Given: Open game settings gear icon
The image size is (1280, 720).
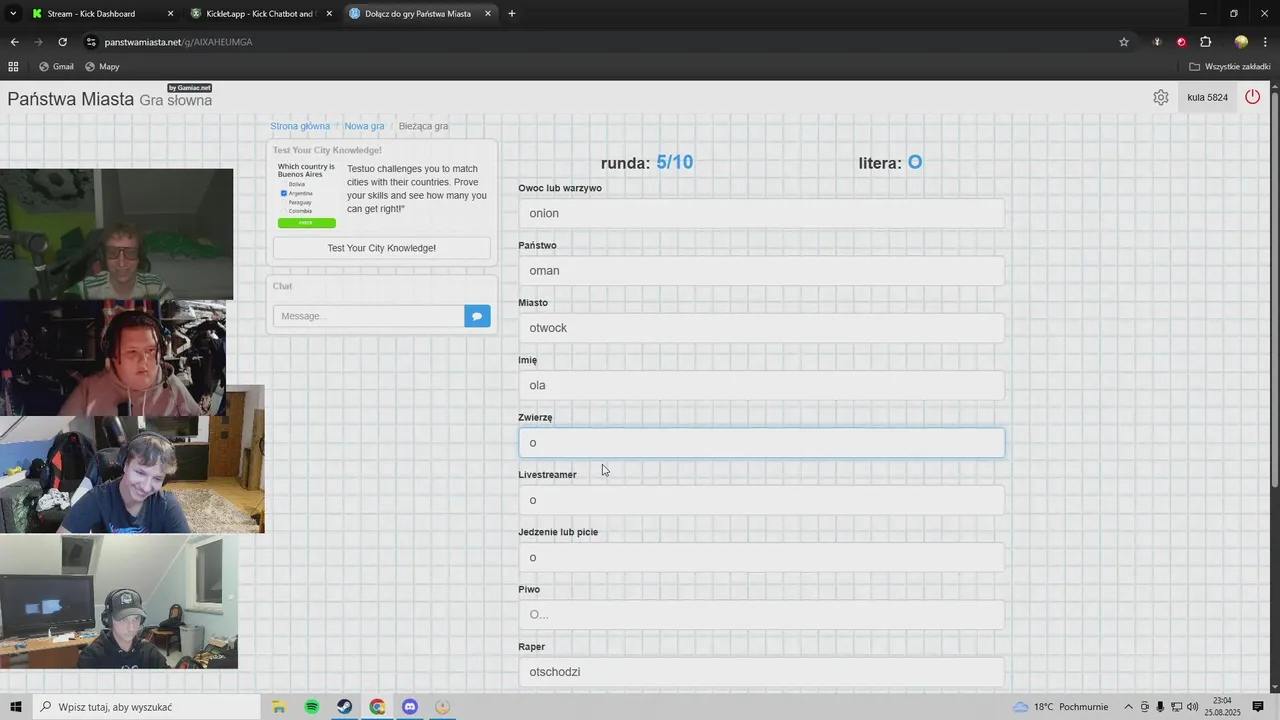Looking at the screenshot, I should click(x=1160, y=97).
